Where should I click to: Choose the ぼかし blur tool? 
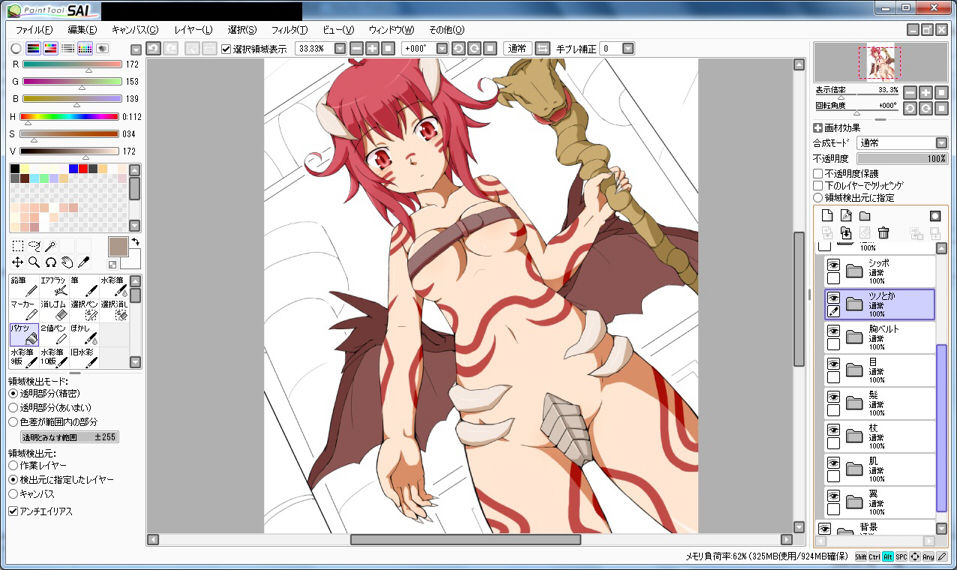(84, 334)
